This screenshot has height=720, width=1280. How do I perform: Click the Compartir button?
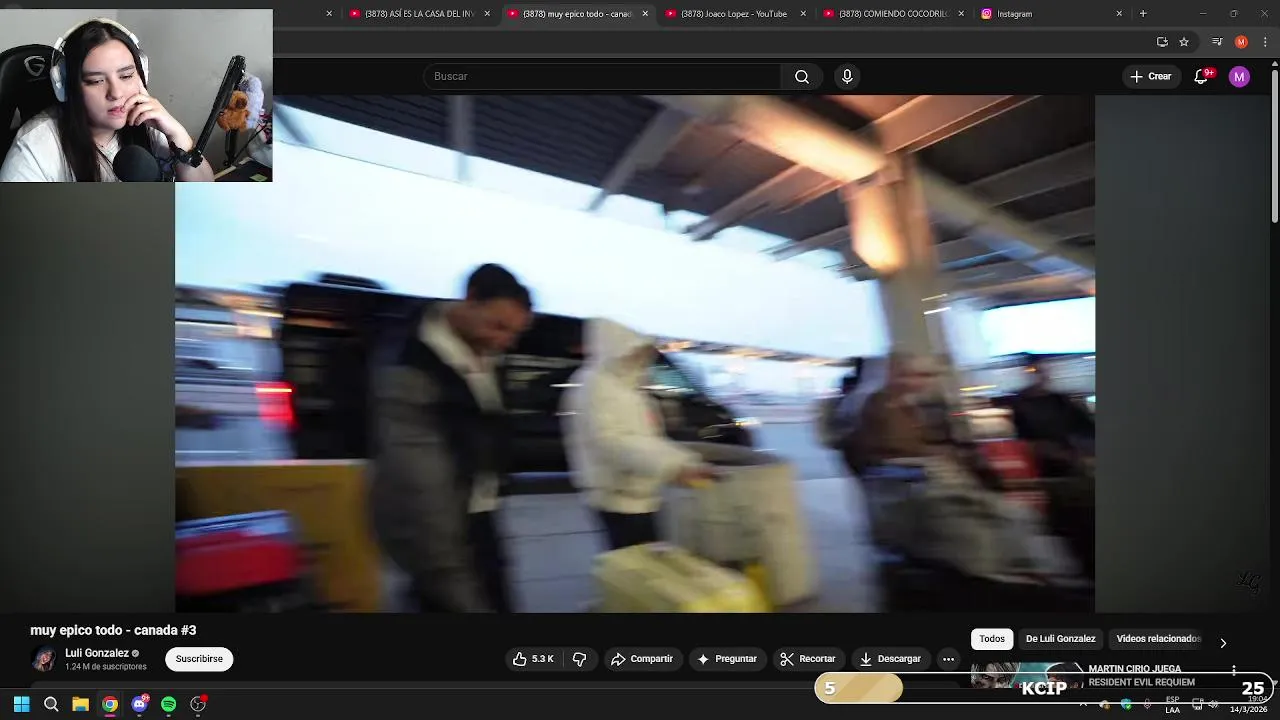click(x=642, y=659)
